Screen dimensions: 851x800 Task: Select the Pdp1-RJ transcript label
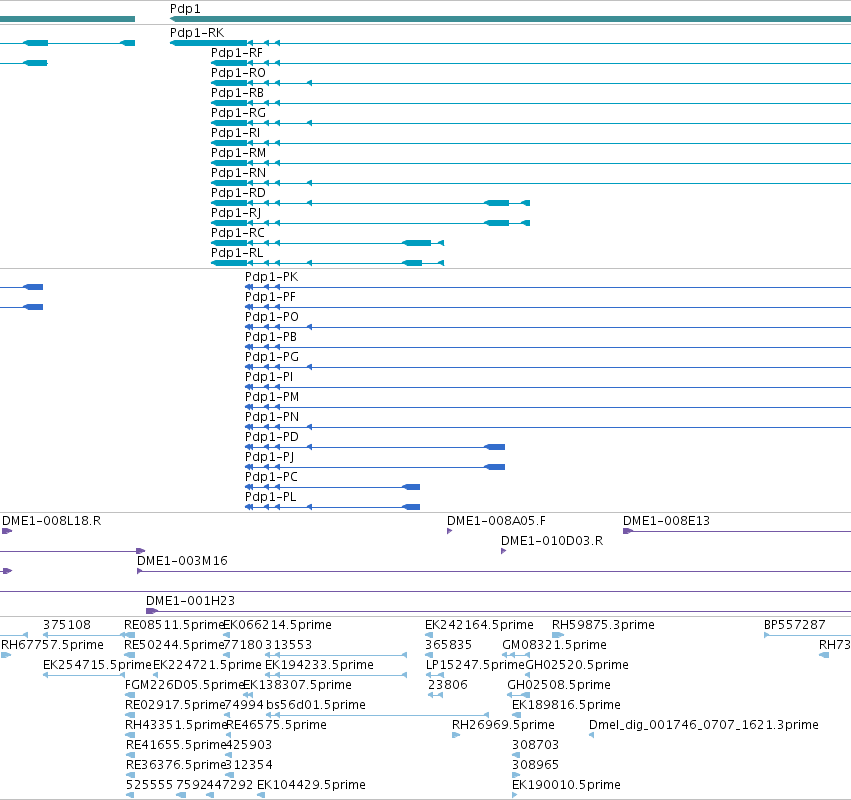pyautogui.click(x=236, y=213)
